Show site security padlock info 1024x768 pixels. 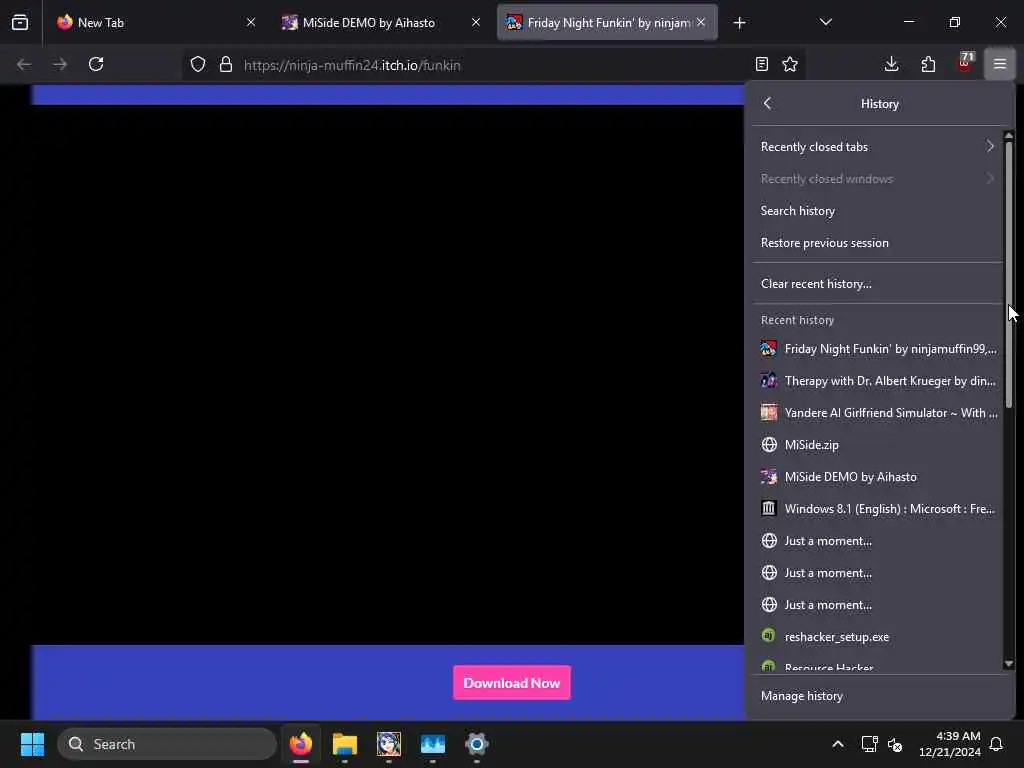[x=226, y=64]
